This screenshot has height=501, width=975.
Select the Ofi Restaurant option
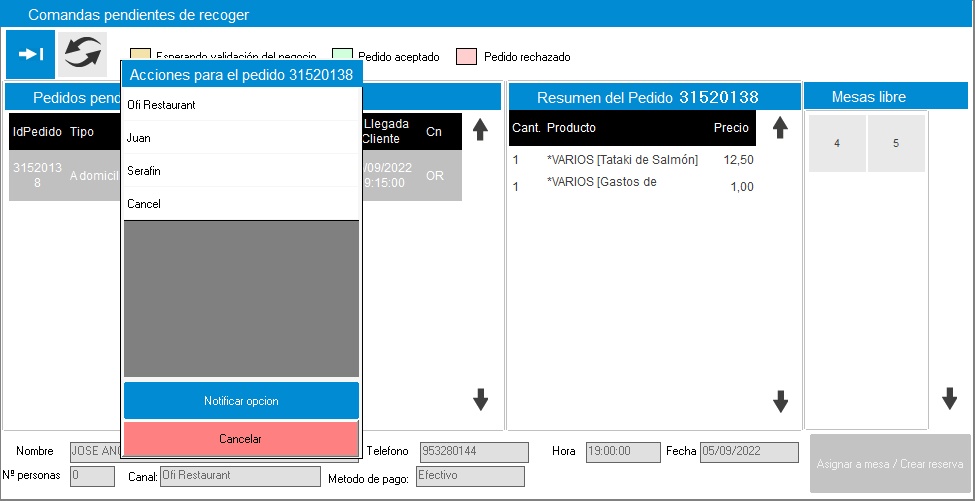click(240, 105)
